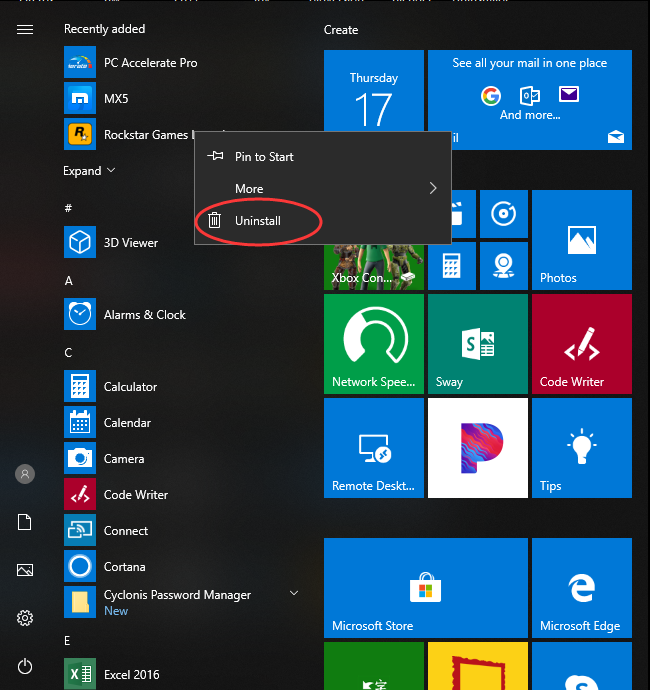This screenshot has height=690, width=650.
Task: Open the Photos tile
Action: 582,240
